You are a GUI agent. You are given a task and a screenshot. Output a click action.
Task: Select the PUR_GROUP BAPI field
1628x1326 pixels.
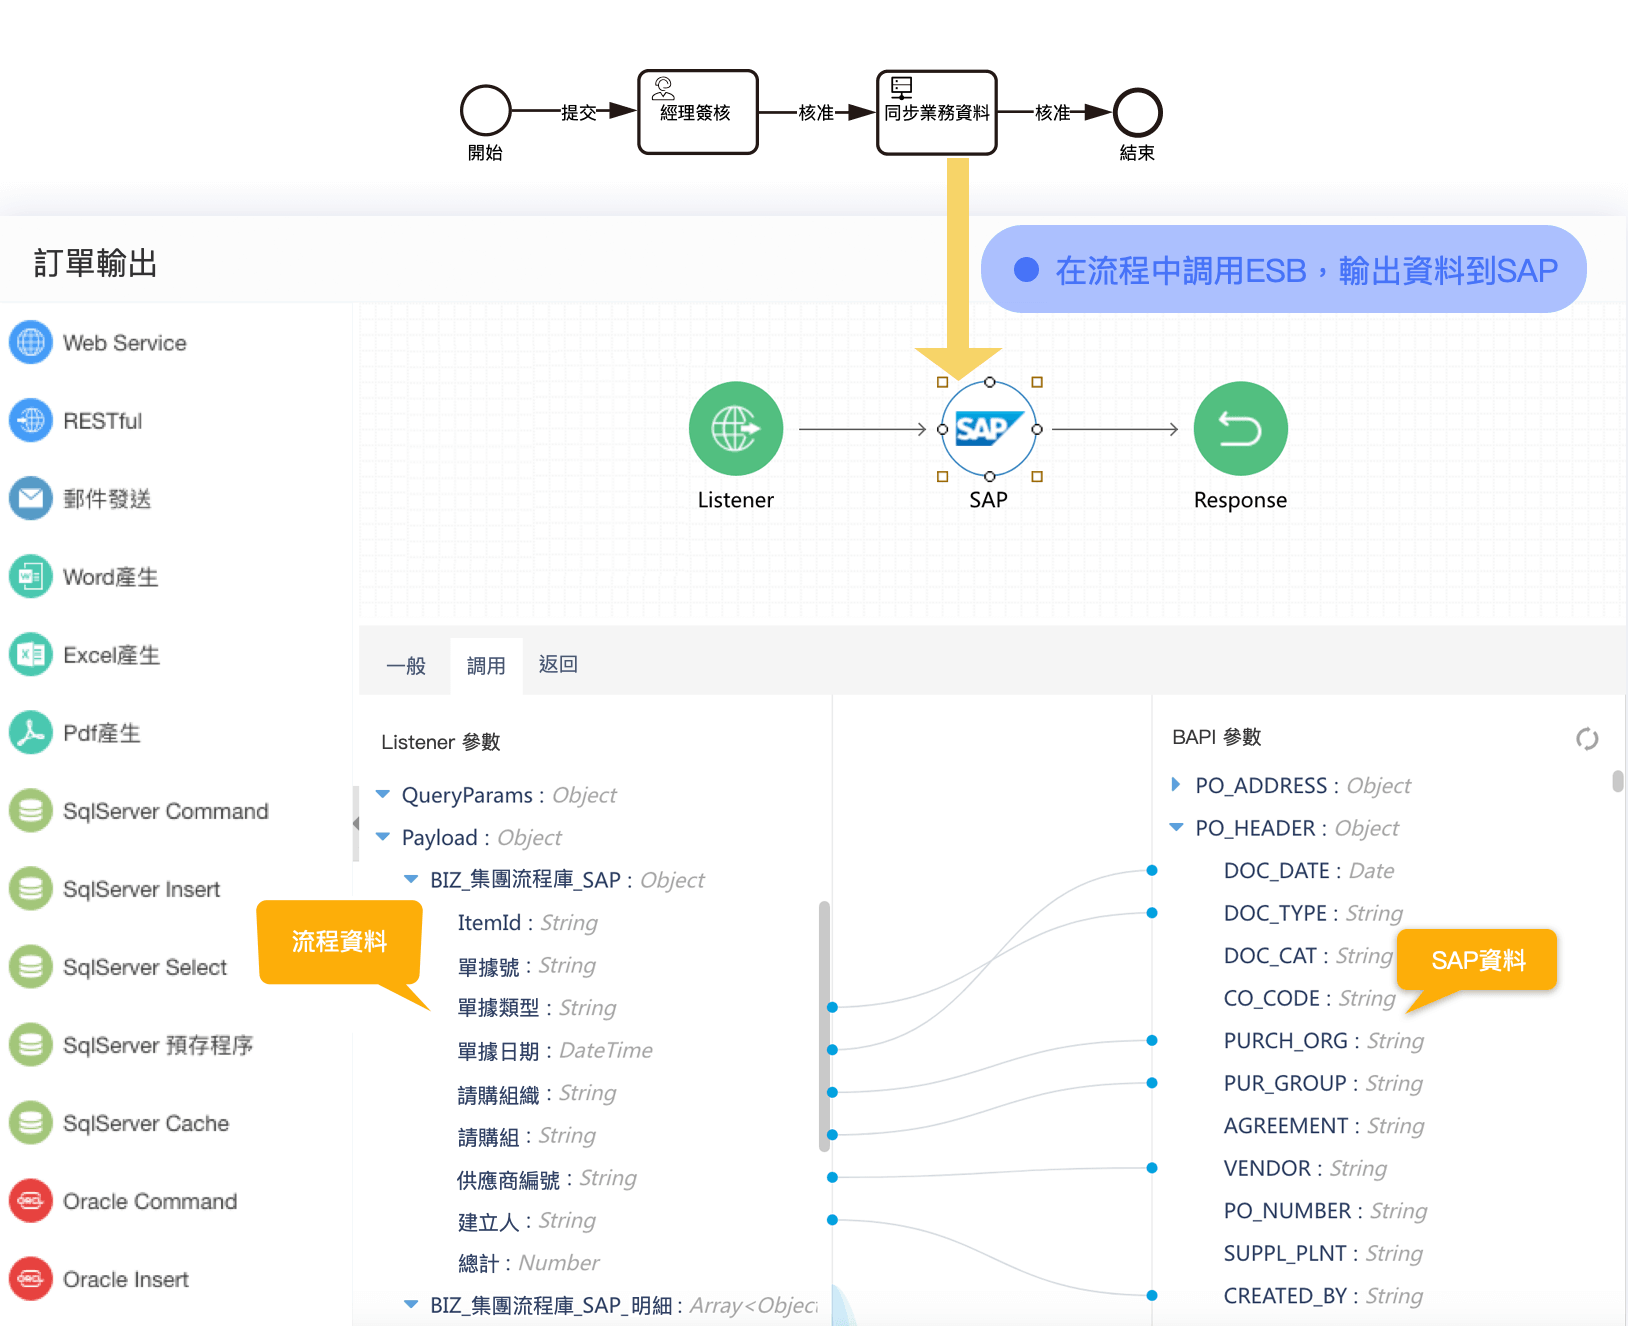(1324, 1083)
